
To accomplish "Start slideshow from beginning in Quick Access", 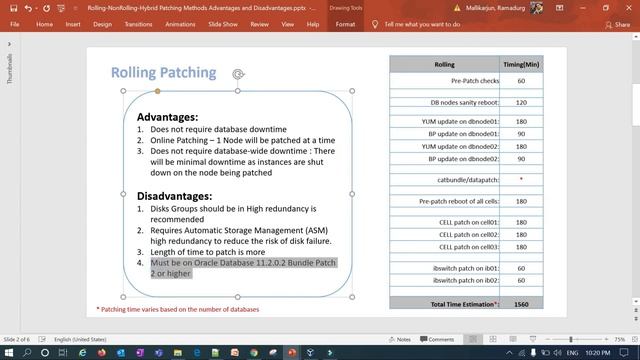I will click(61, 8).
